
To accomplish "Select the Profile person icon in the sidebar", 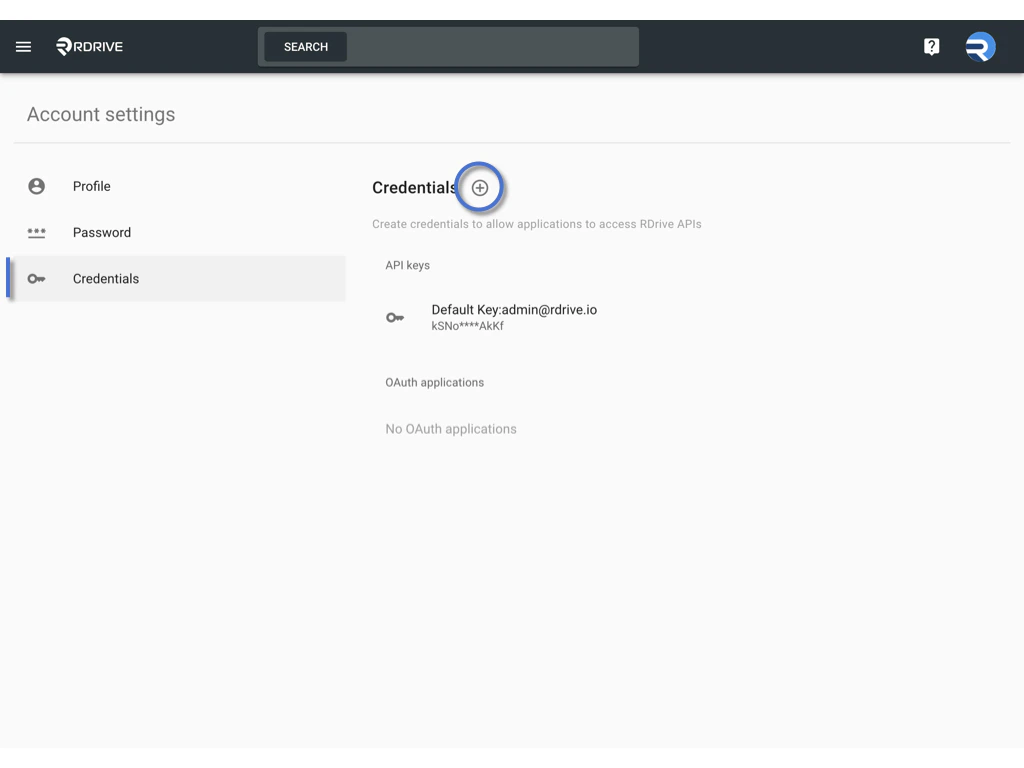I will (x=37, y=186).
